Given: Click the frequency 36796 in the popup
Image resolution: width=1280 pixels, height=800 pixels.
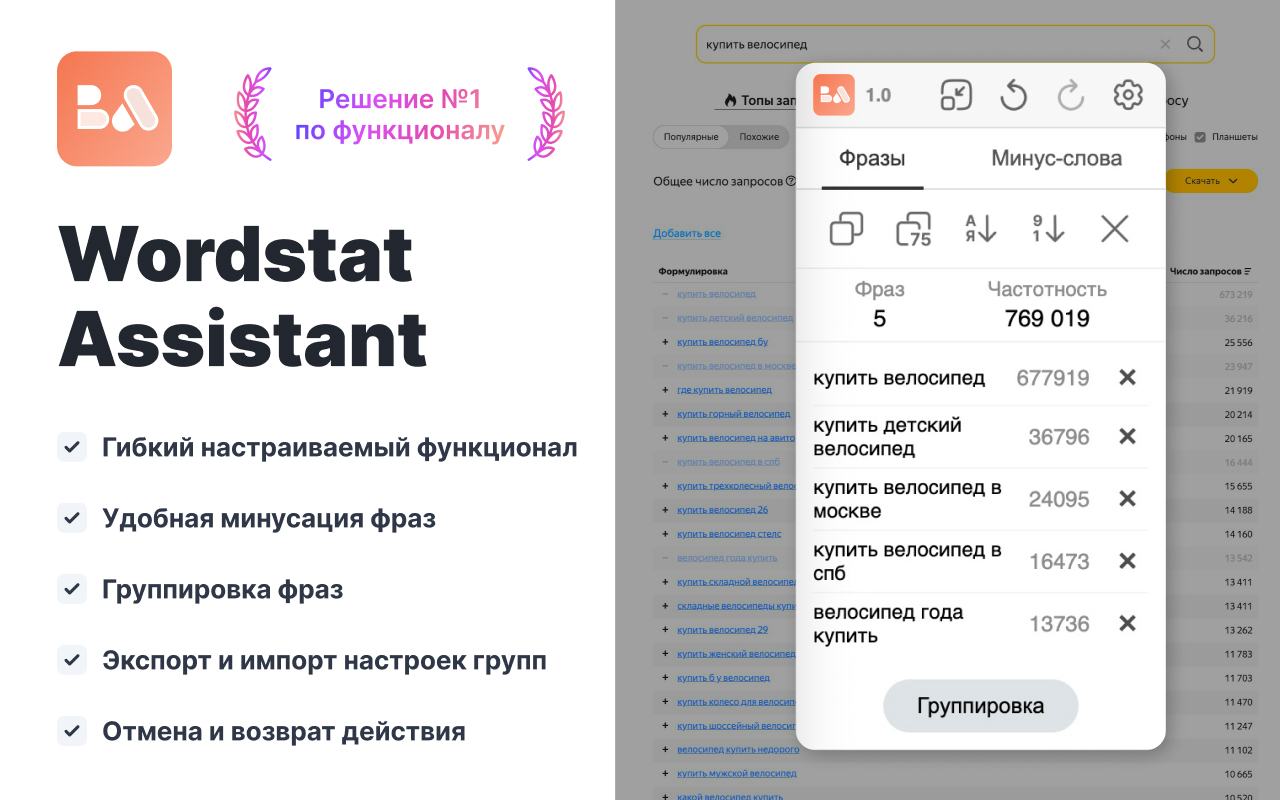Looking at the screenshot, I should click(1059, 437).
